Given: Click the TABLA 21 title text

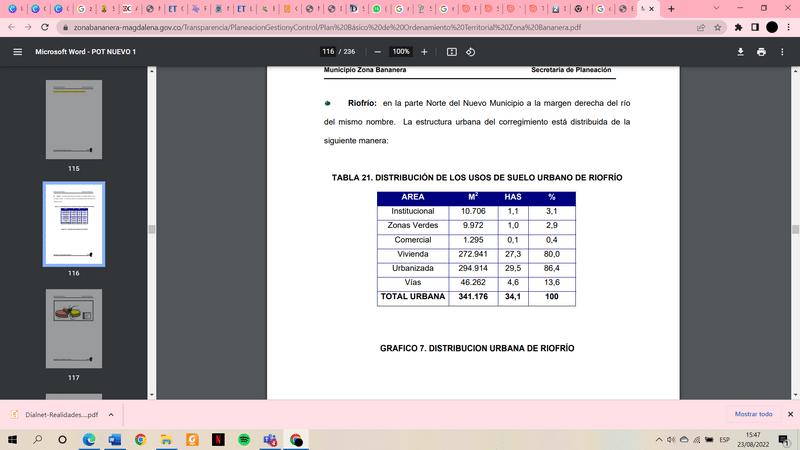Looking at the screenshot, I should tap(477, 178).
